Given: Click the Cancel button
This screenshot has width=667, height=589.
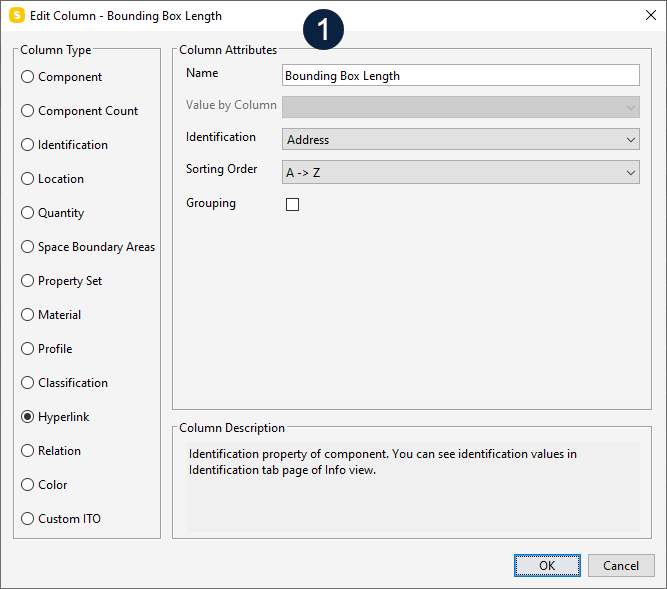Looking at the screenshot, I should 621,566.
